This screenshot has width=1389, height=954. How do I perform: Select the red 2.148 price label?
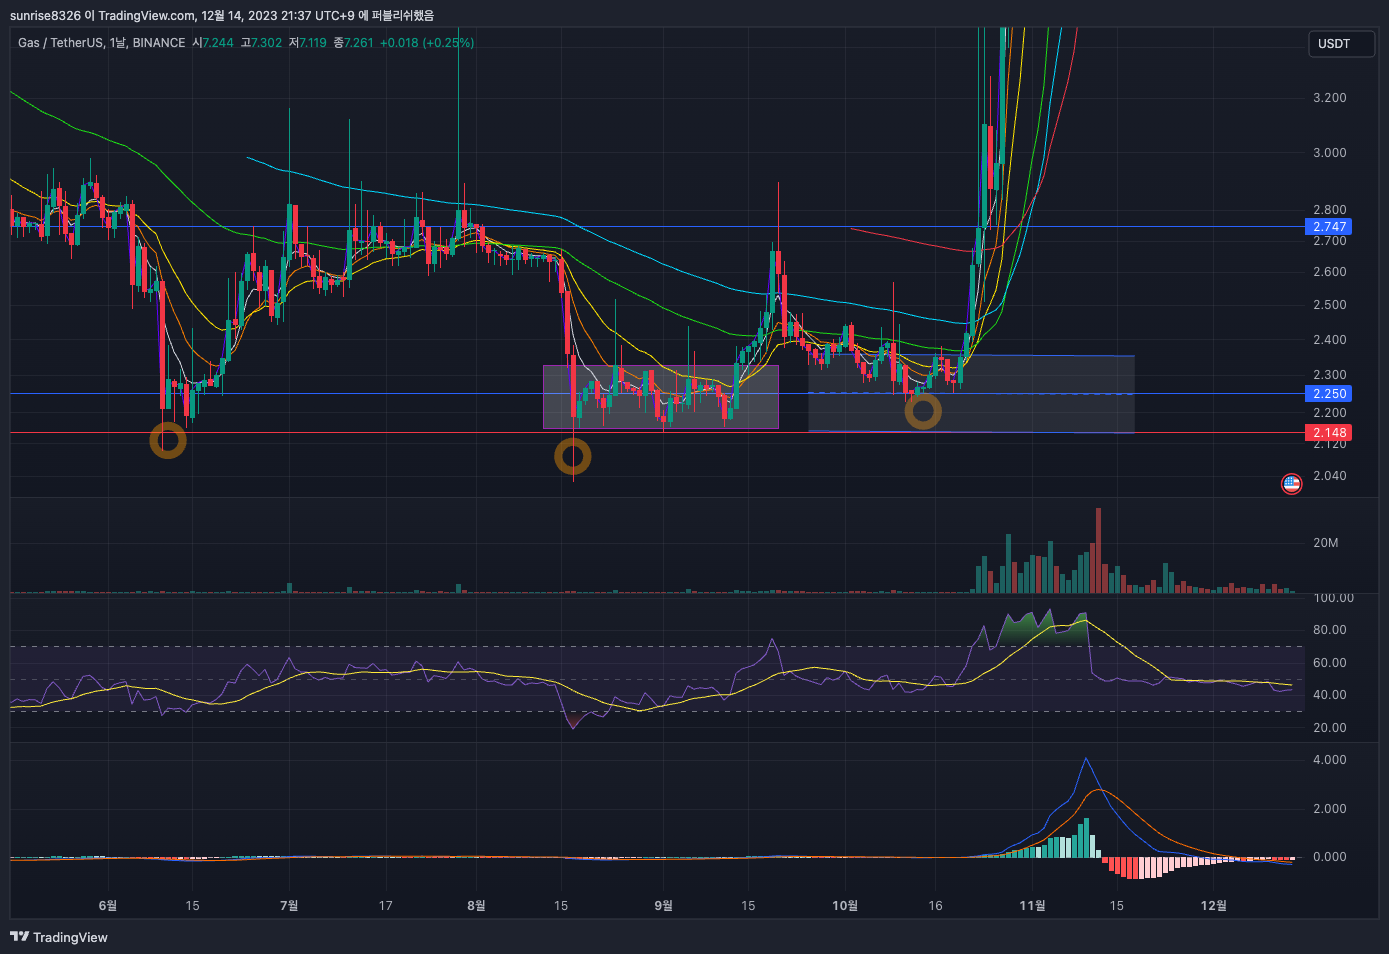coord(1329,433)
